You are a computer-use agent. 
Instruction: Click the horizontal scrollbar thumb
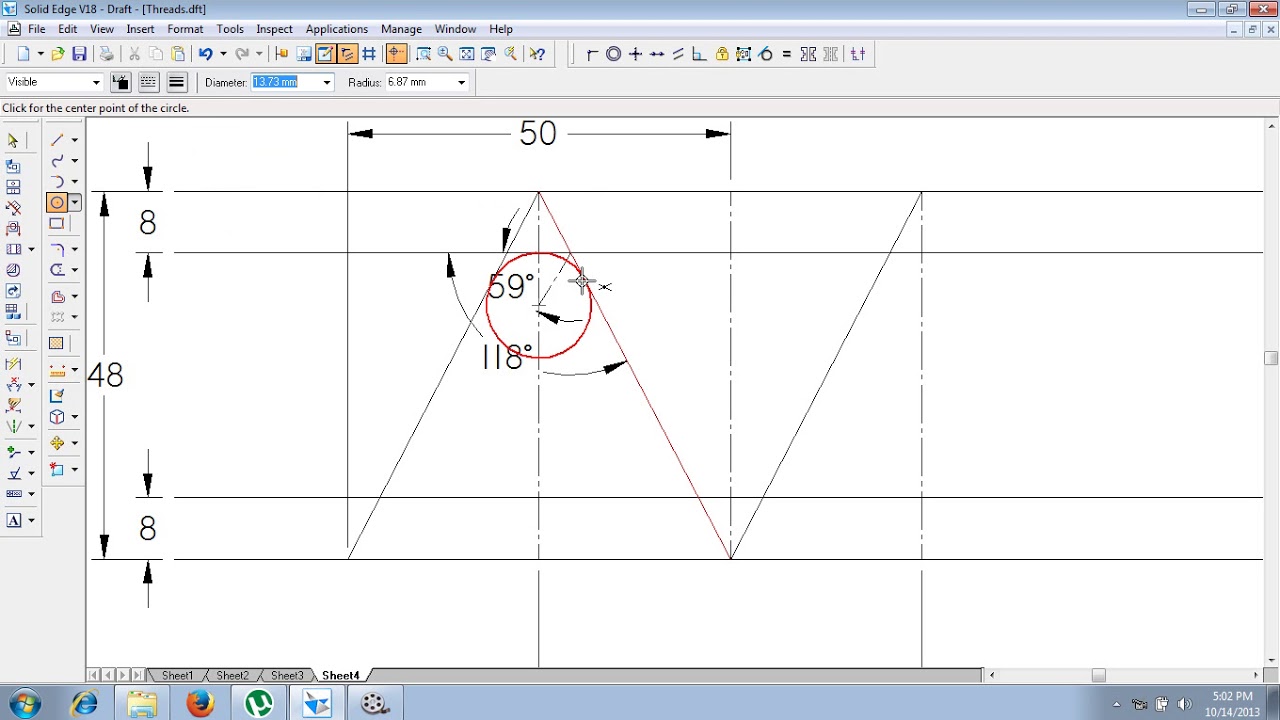click(1098, 675)
